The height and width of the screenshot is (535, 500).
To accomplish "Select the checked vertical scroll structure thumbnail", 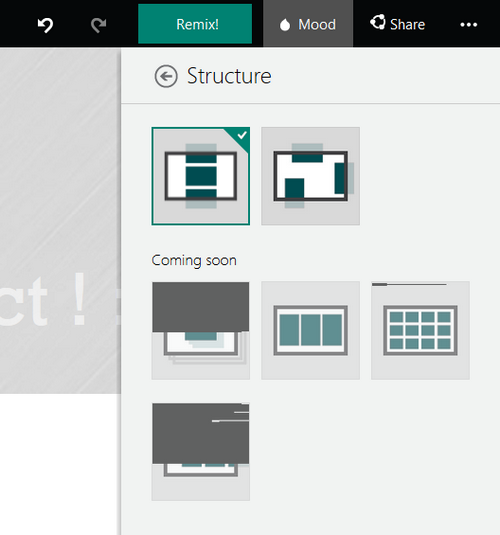I will pyautogui.click(x=201, y=176).
